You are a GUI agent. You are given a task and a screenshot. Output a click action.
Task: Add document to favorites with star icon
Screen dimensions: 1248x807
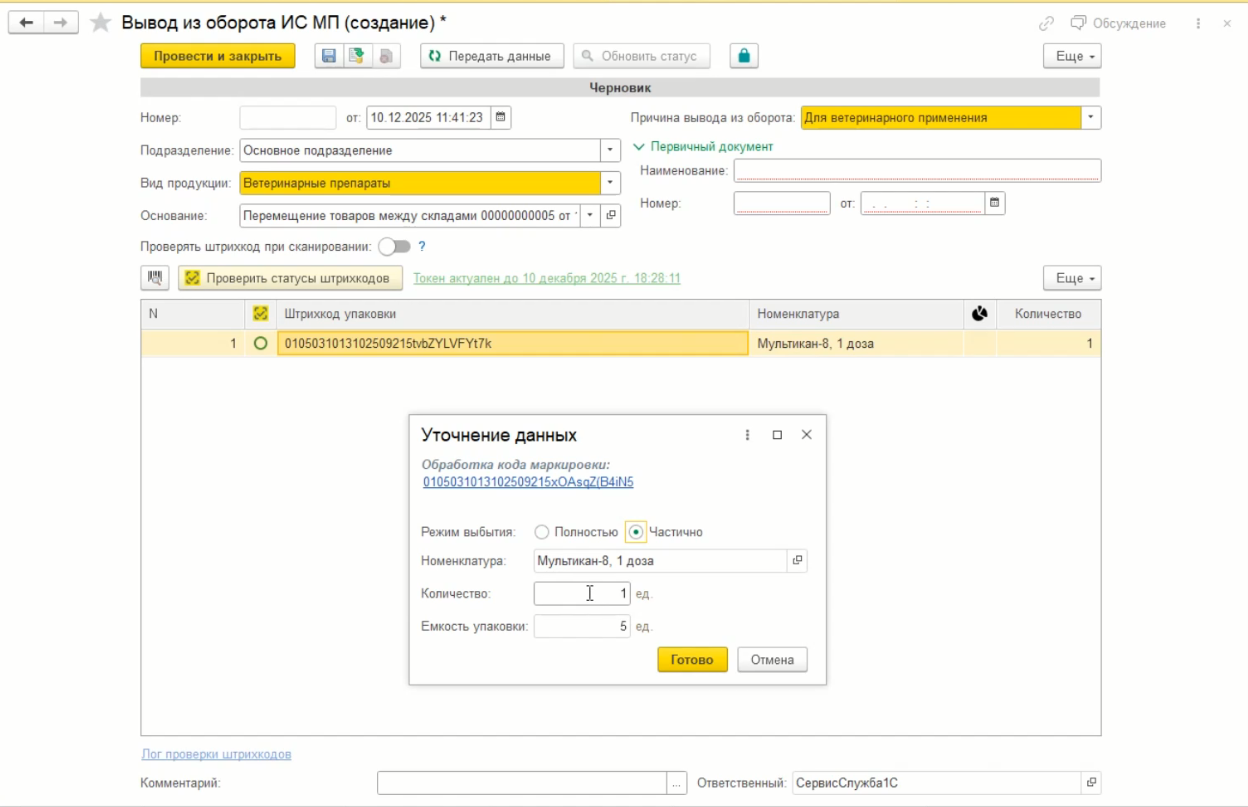coord(100,23)
